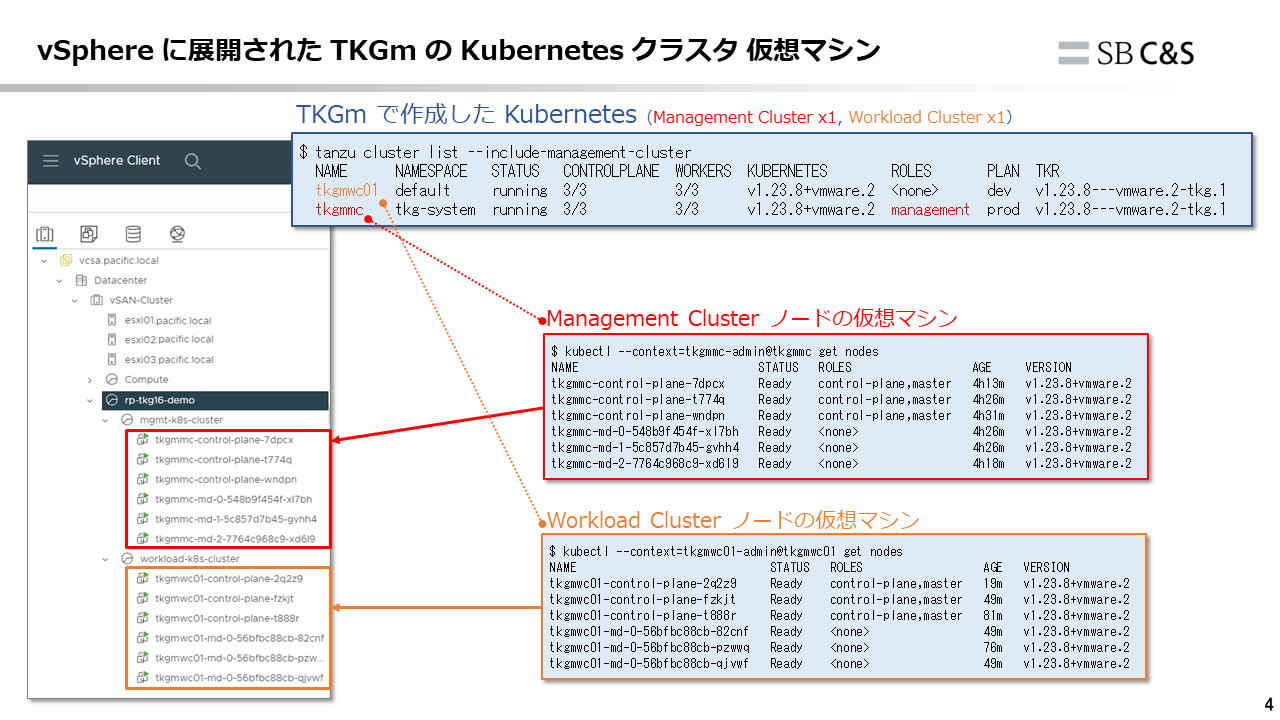Screen dimensions: 1280x720
Task: Click VM icon of tkgmmc-md-0-548b9f454f-xl7bh
Action: click(x=142, y=499)
